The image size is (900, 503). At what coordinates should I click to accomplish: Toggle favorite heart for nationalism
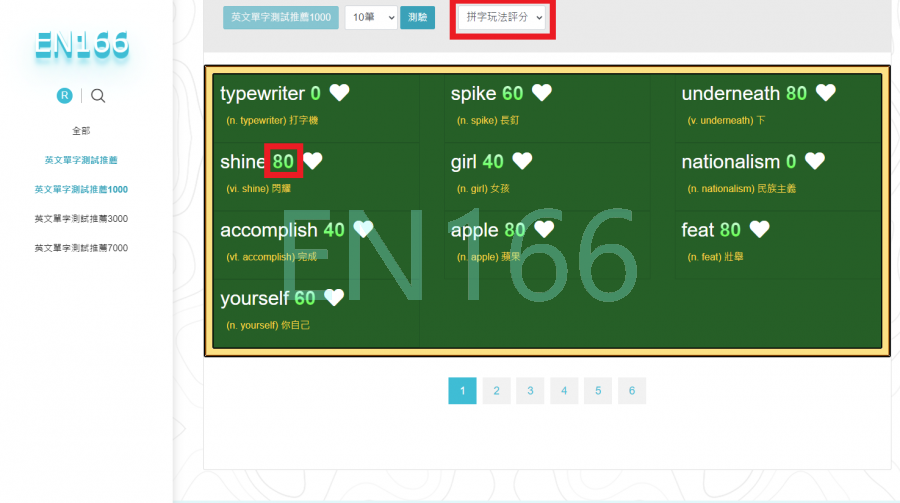tap(815, 161)
